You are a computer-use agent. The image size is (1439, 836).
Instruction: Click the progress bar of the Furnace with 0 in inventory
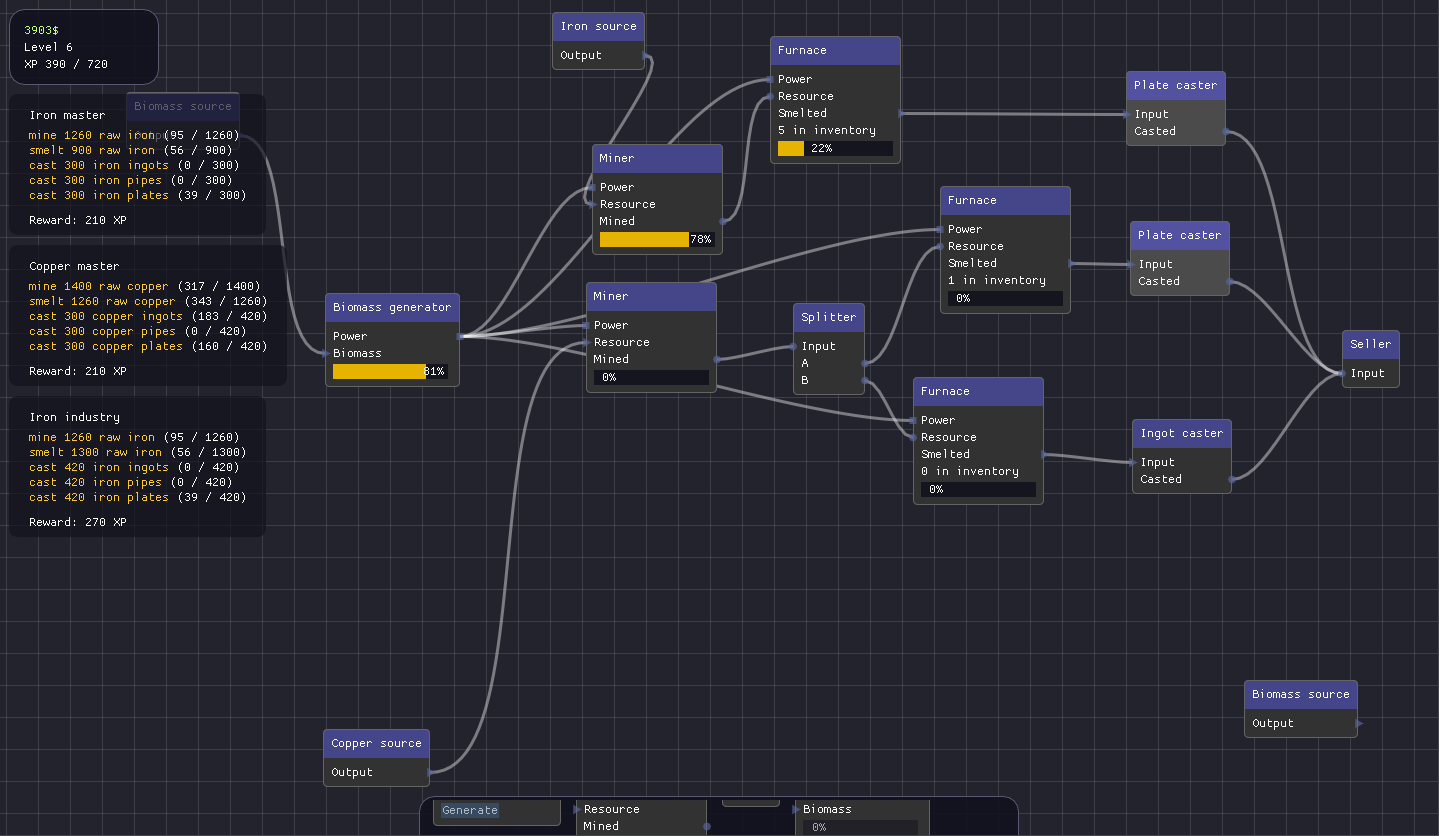pos(978,489)
